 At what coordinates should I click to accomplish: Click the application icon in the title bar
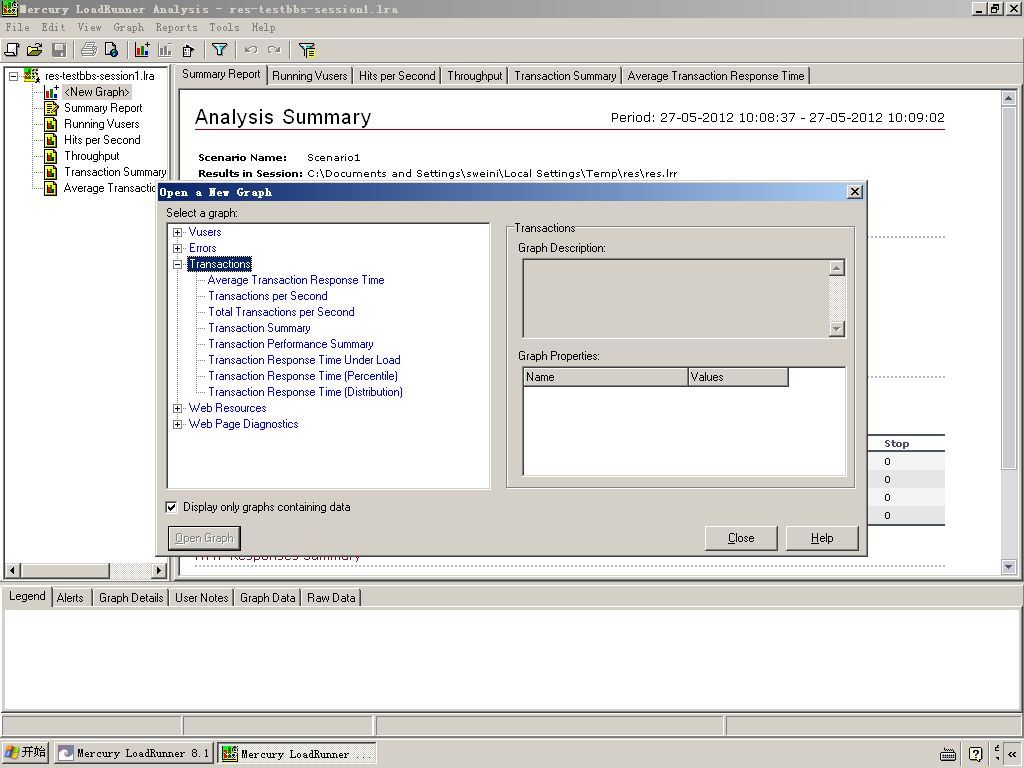click(x=9, y=8)
